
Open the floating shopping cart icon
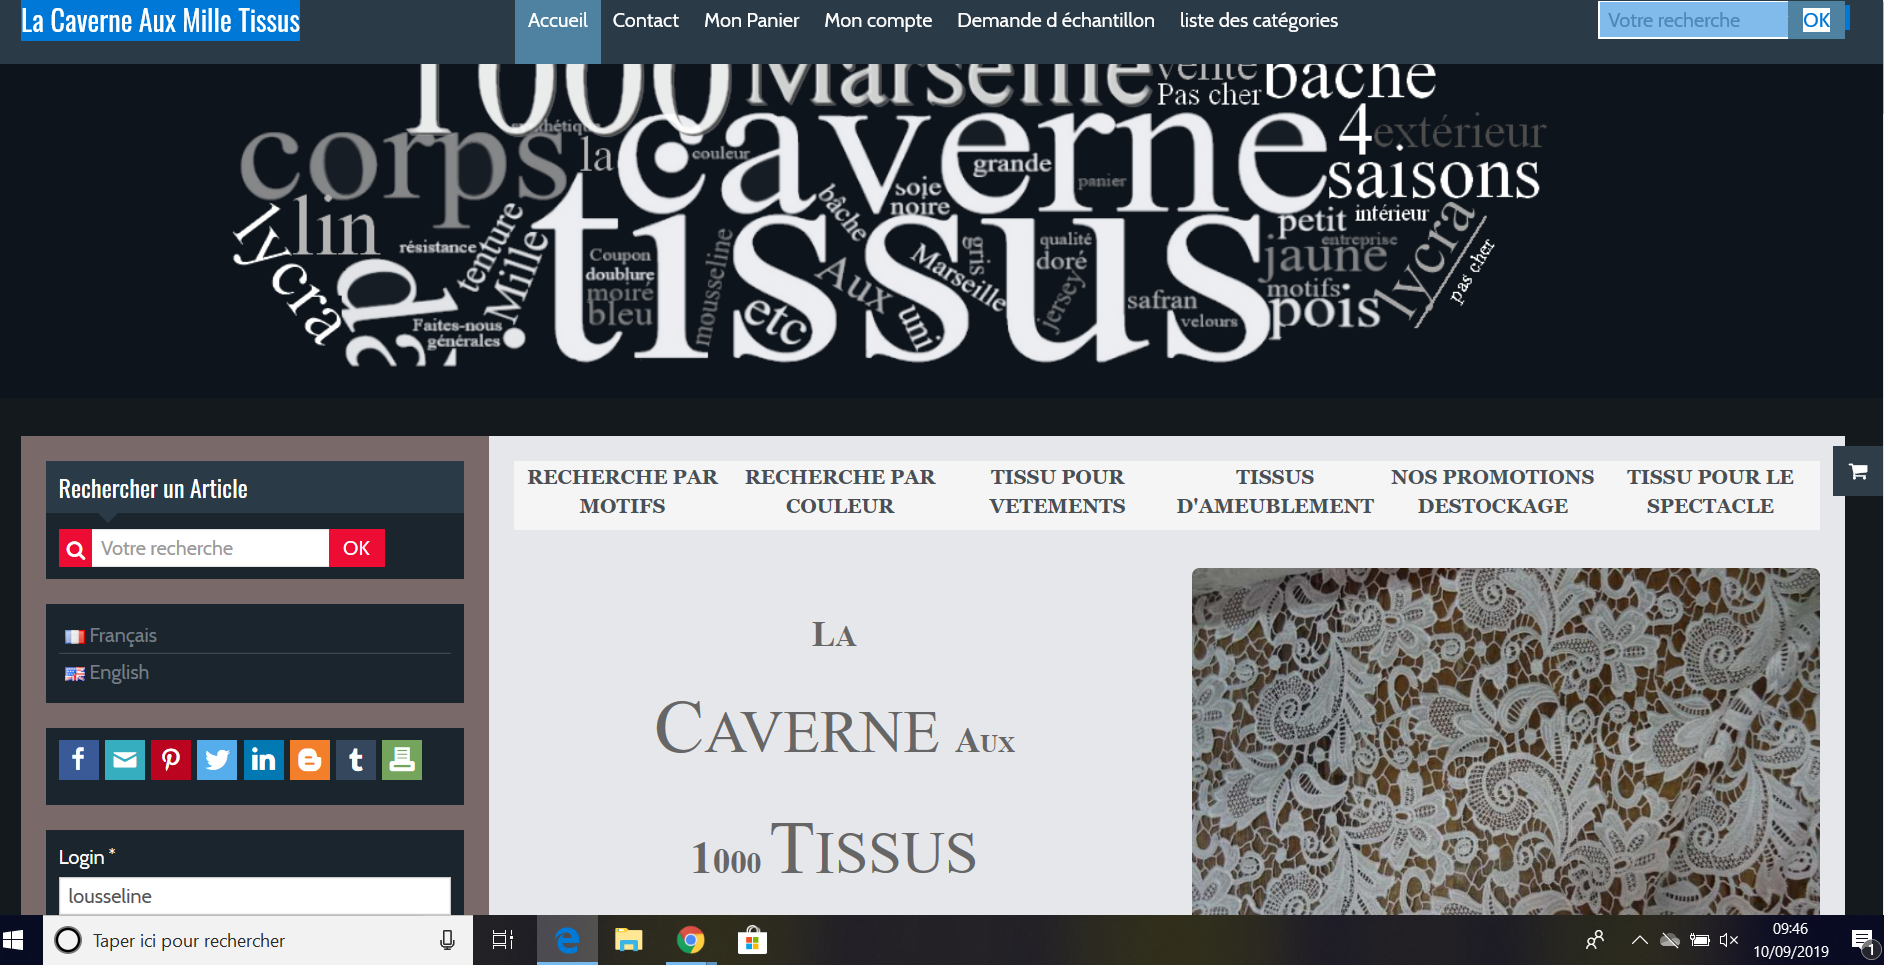pos(1858,471)
